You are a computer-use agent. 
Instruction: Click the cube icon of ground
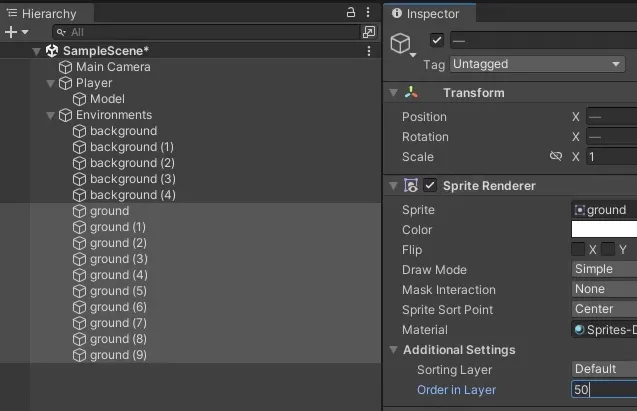coord(79,211)
